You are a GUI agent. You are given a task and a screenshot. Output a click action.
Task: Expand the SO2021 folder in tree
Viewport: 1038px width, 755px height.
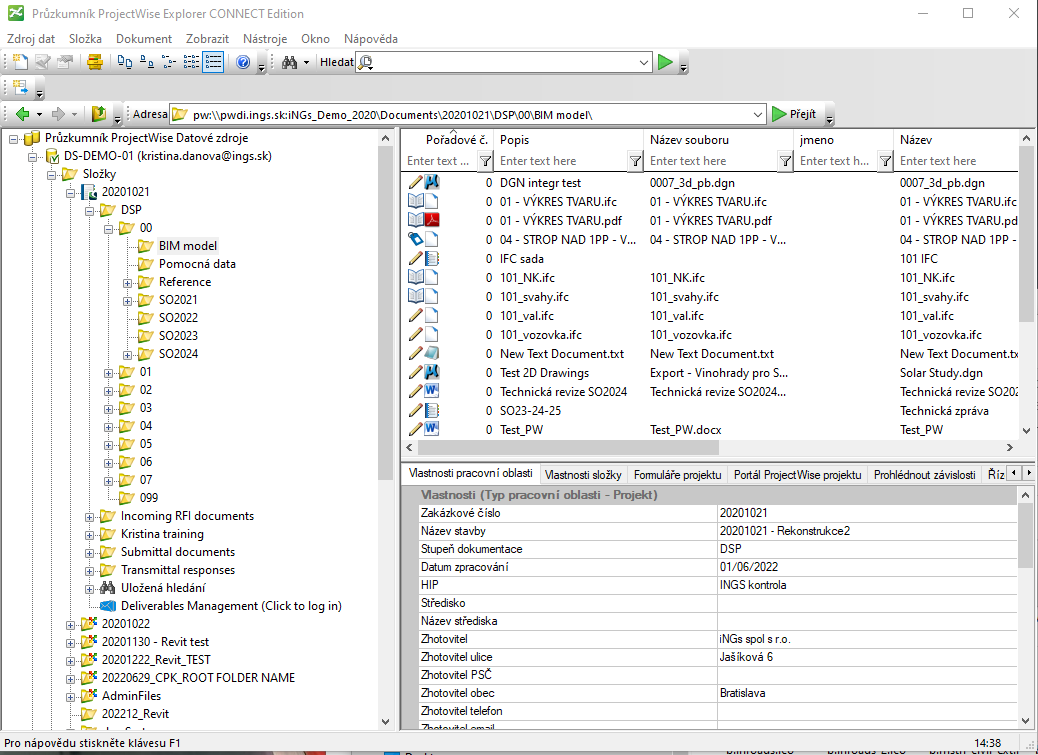tap(128, 300)
